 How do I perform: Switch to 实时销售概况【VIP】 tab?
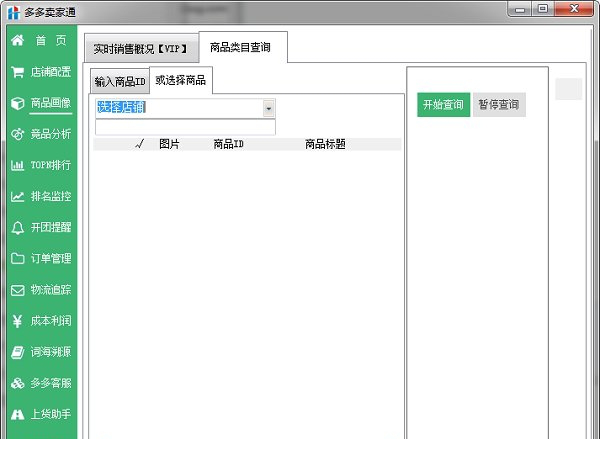(141, 49)
